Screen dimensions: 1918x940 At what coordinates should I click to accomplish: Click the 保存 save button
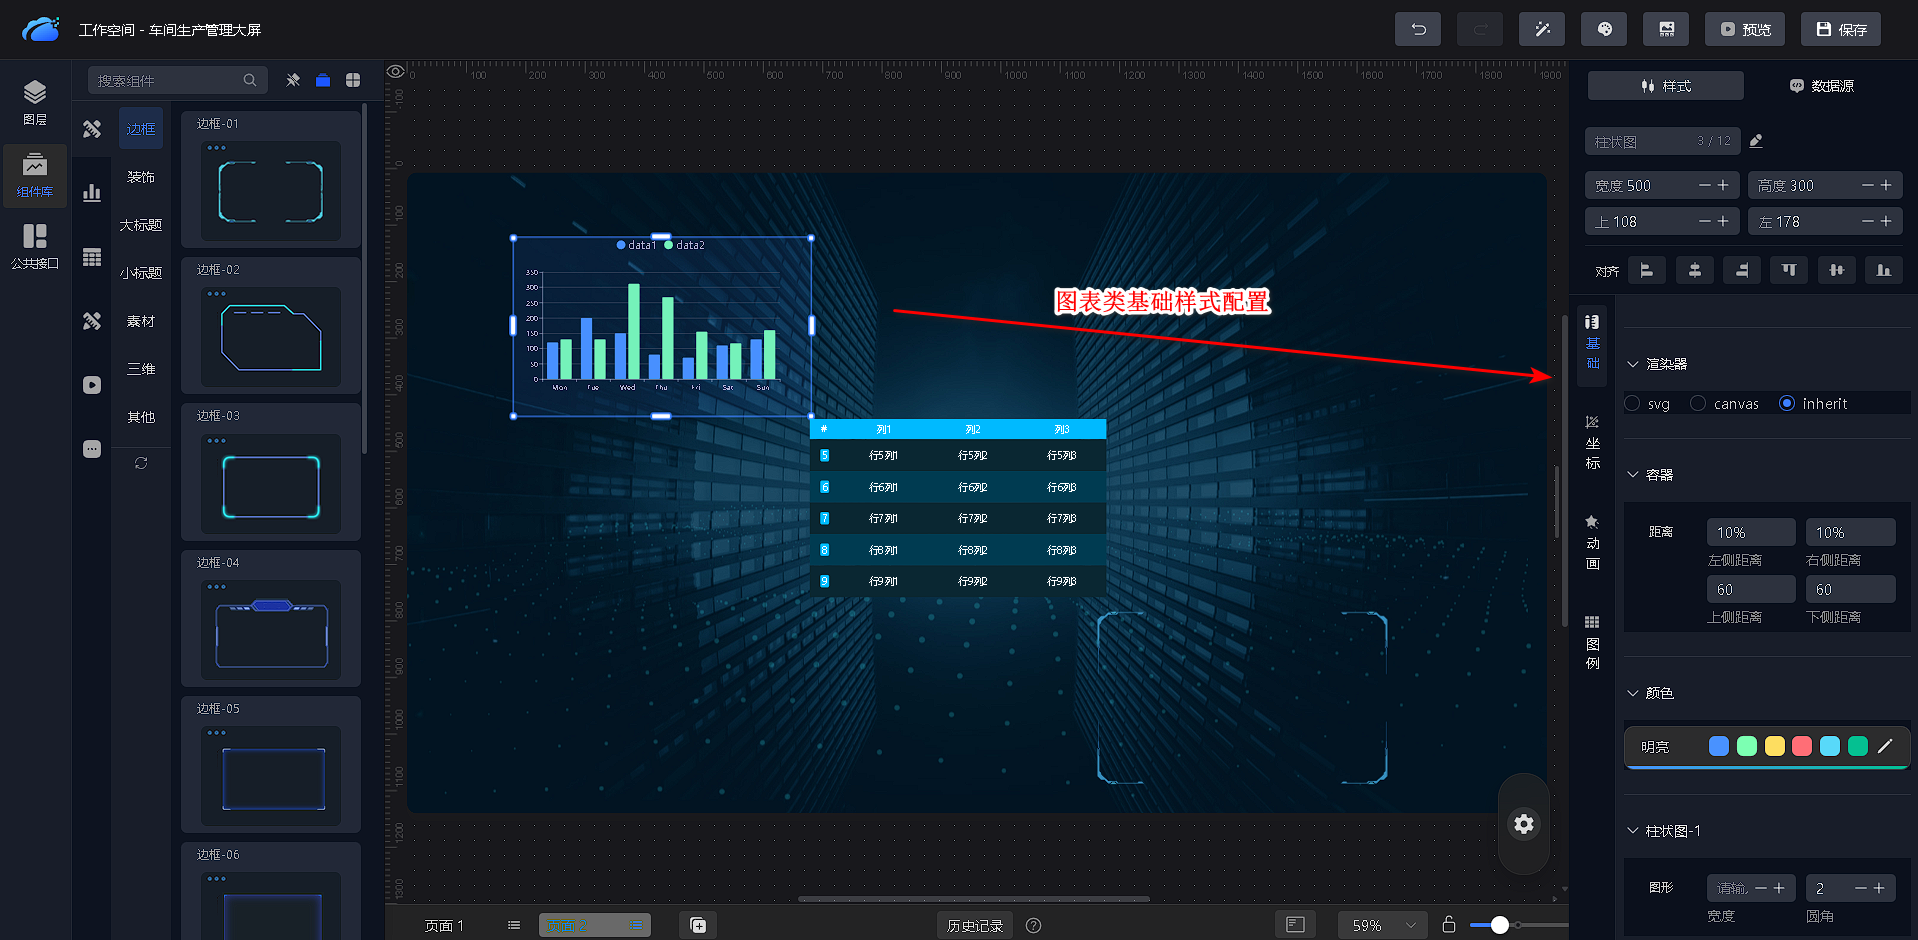1840,29
